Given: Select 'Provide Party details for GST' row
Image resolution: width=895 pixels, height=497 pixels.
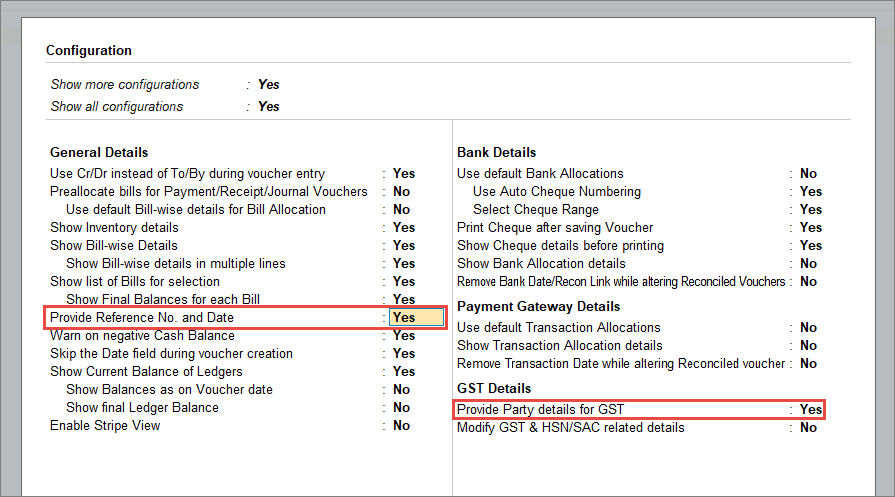Looking at the screenshot, I should pyautogui.click(x=640, y=410).
